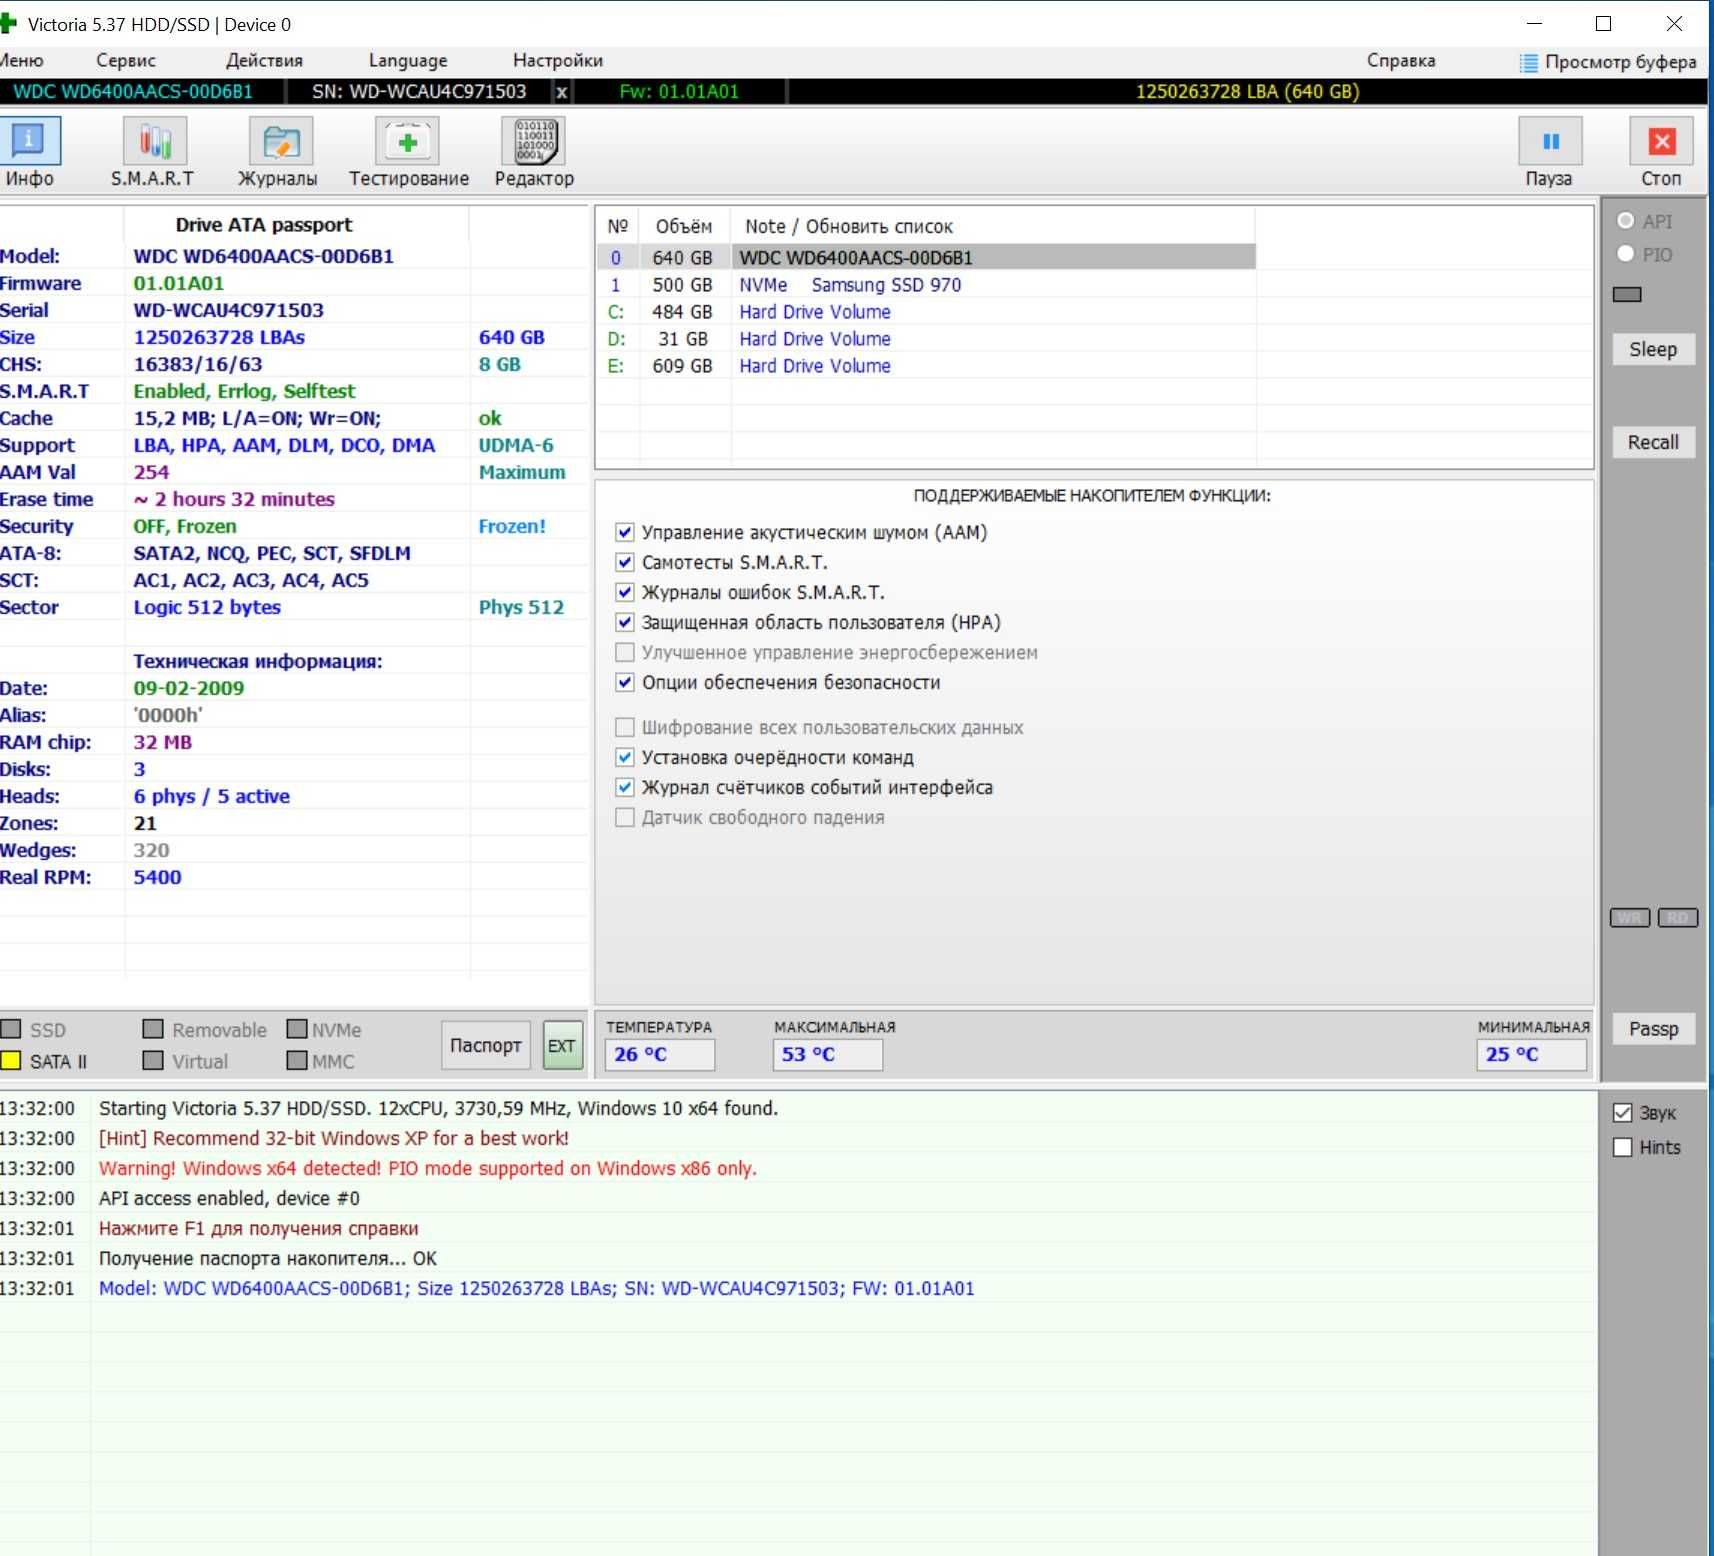The height and width of the screenshot is (1556, 1714).
Task: Toggle the SSD indicator box
Action: [x=11, y=1029]
